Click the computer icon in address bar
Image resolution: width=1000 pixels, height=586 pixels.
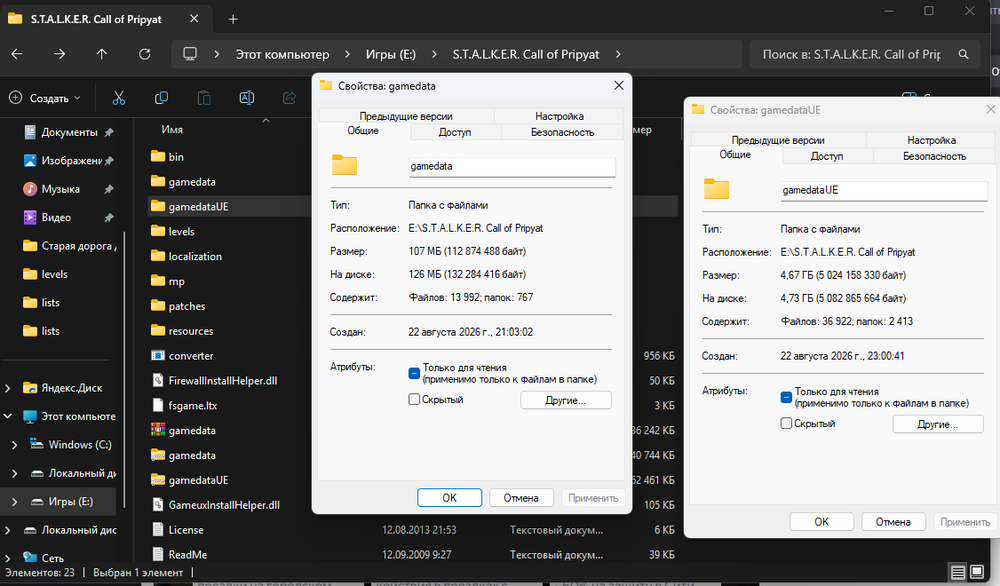point(190,54)
